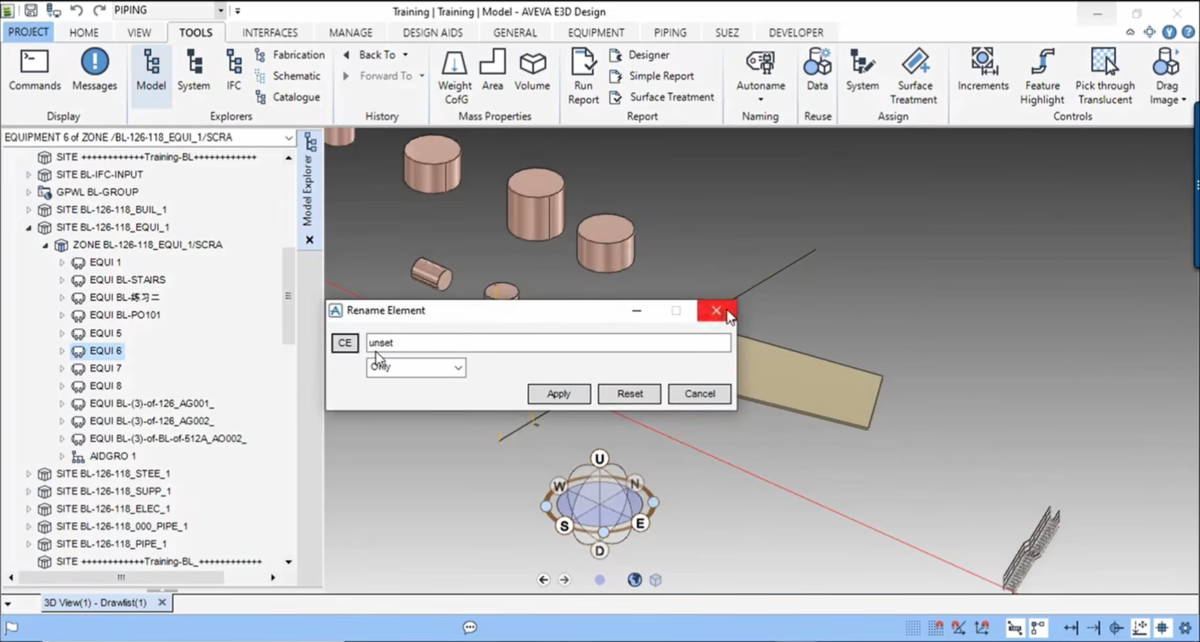Switch to the DESIGN AIDS ribbon tab
This screenshot has width=1200, height=642.
433,32
